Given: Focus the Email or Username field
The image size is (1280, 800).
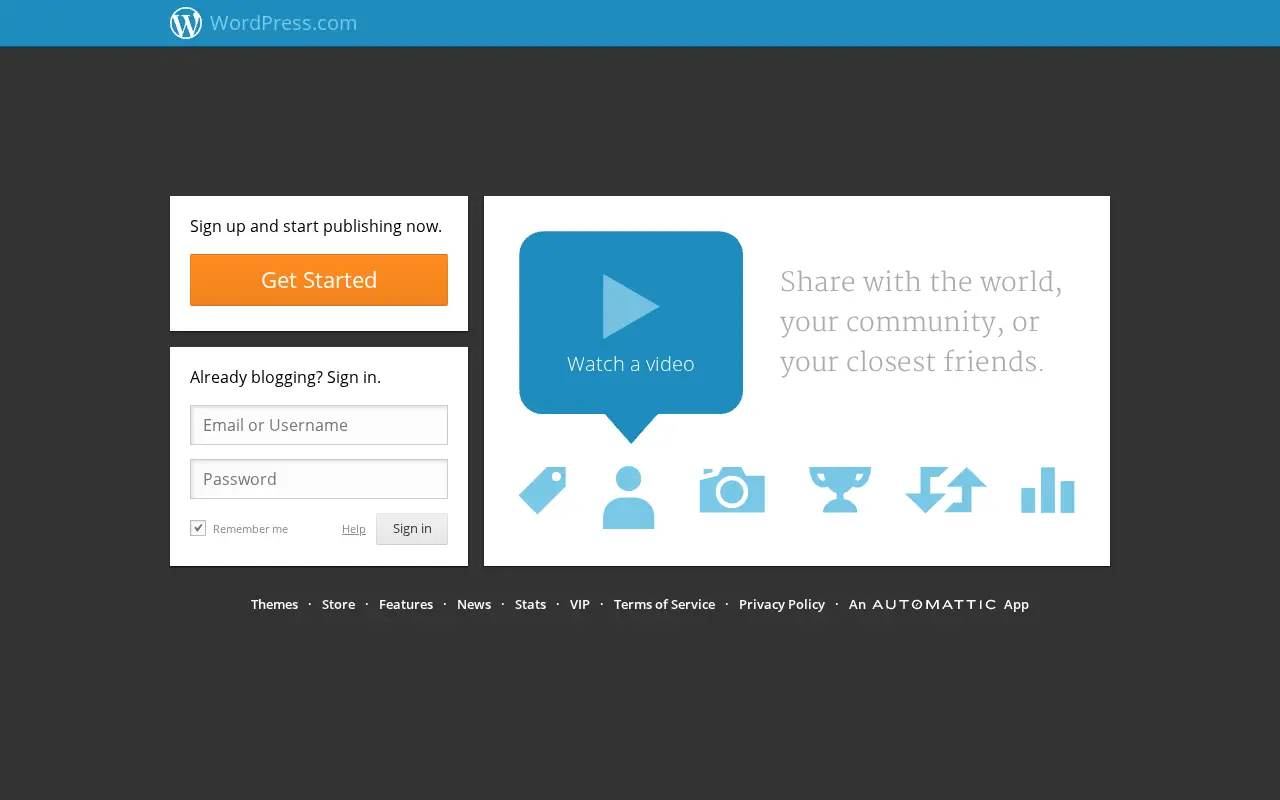Looking at the screenshot, I should [x=319, y=425].
